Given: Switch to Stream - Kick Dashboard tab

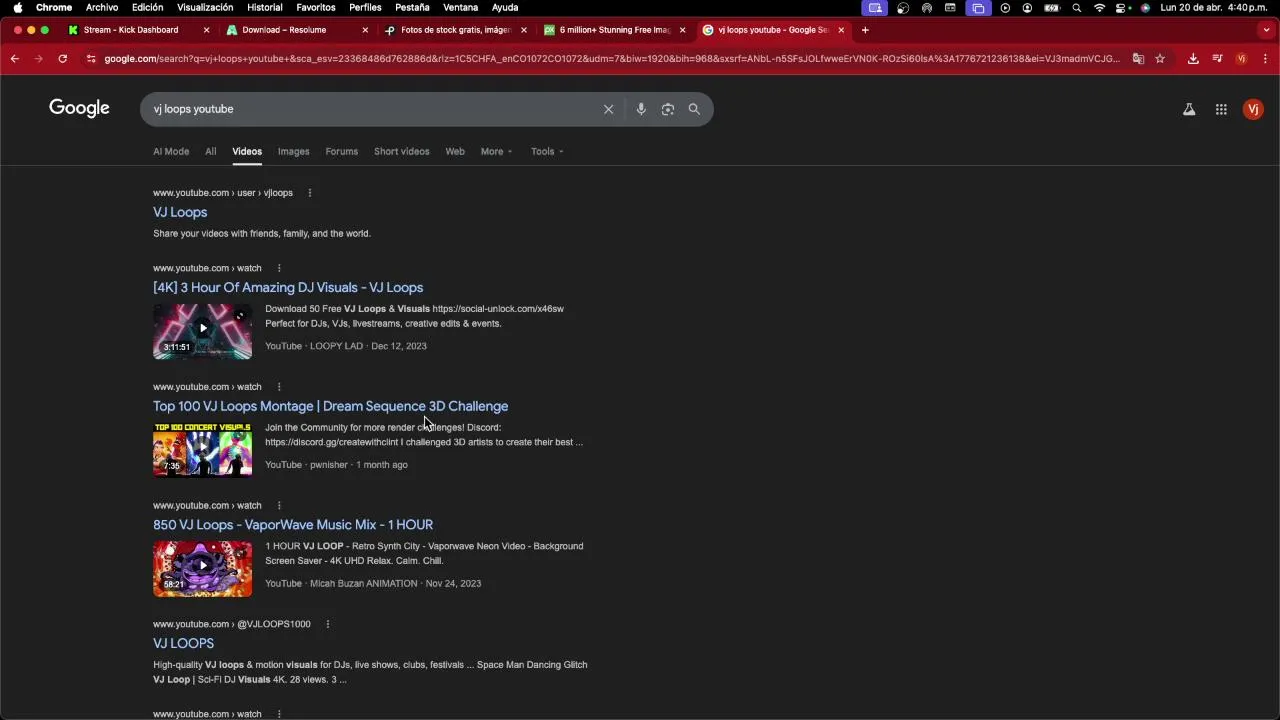Looking at the screenshot, I should 139,30.
